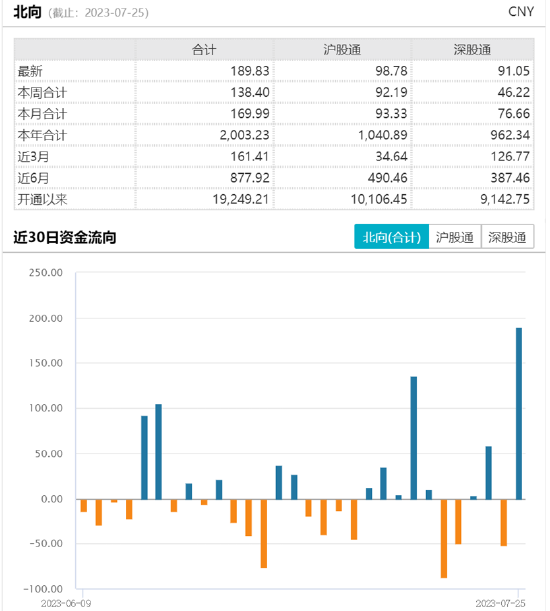Click the -100.00 y-axis label

tap(43, 589)
